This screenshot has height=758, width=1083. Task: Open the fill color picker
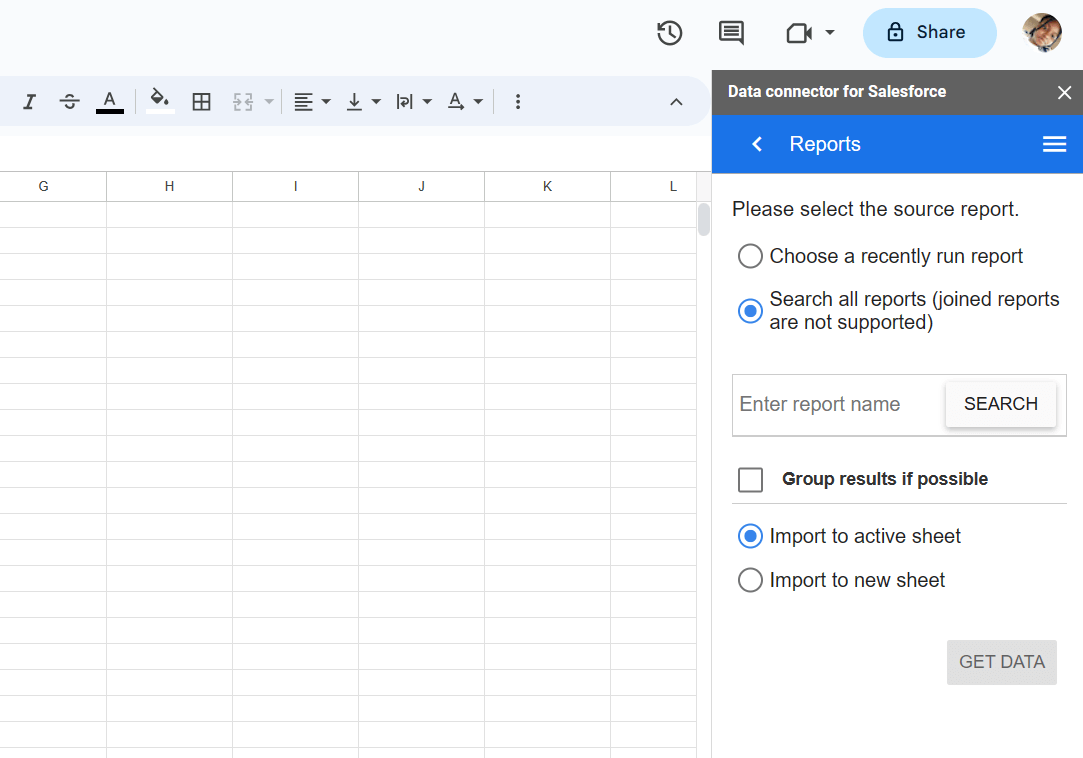(160, 101)
